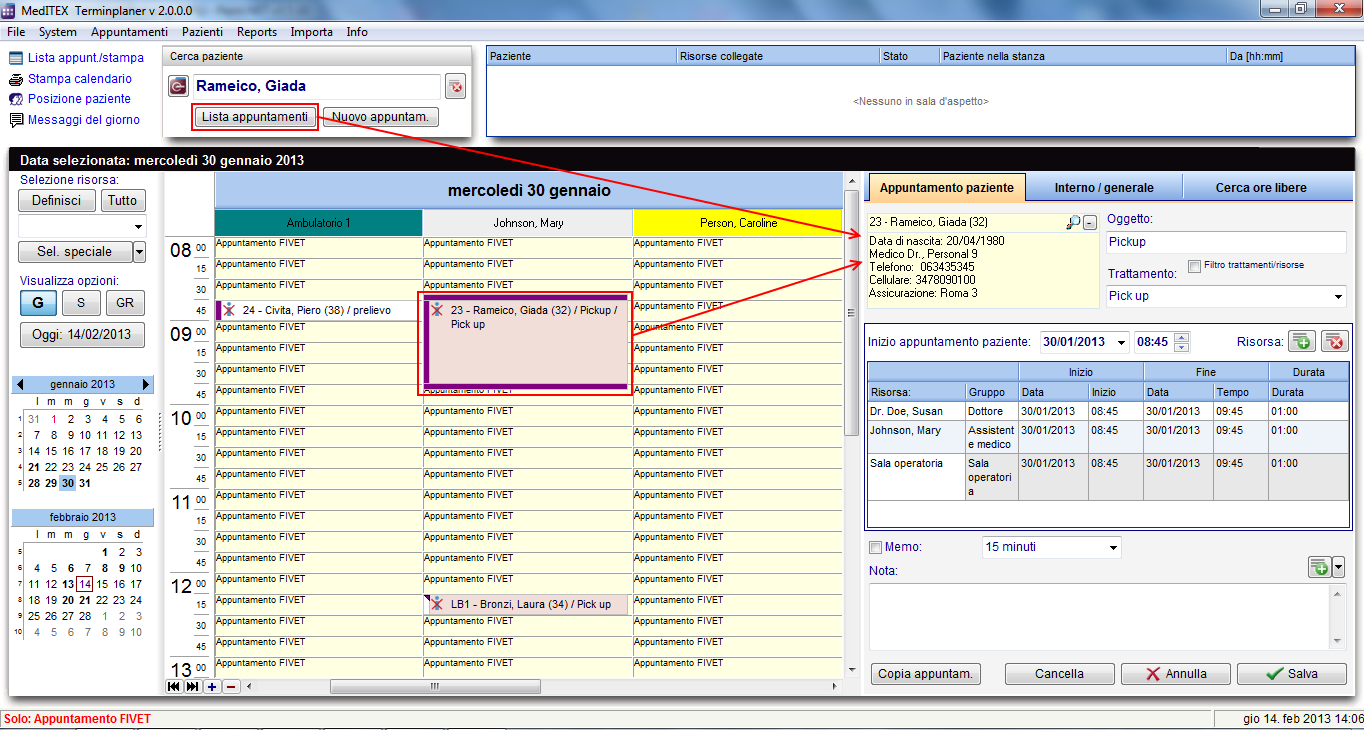Image resolution: width=1364 pixels, height=730 pixels.
Task: Click in the Oggetto field containing Pickup
Action: click(1226, 242)
